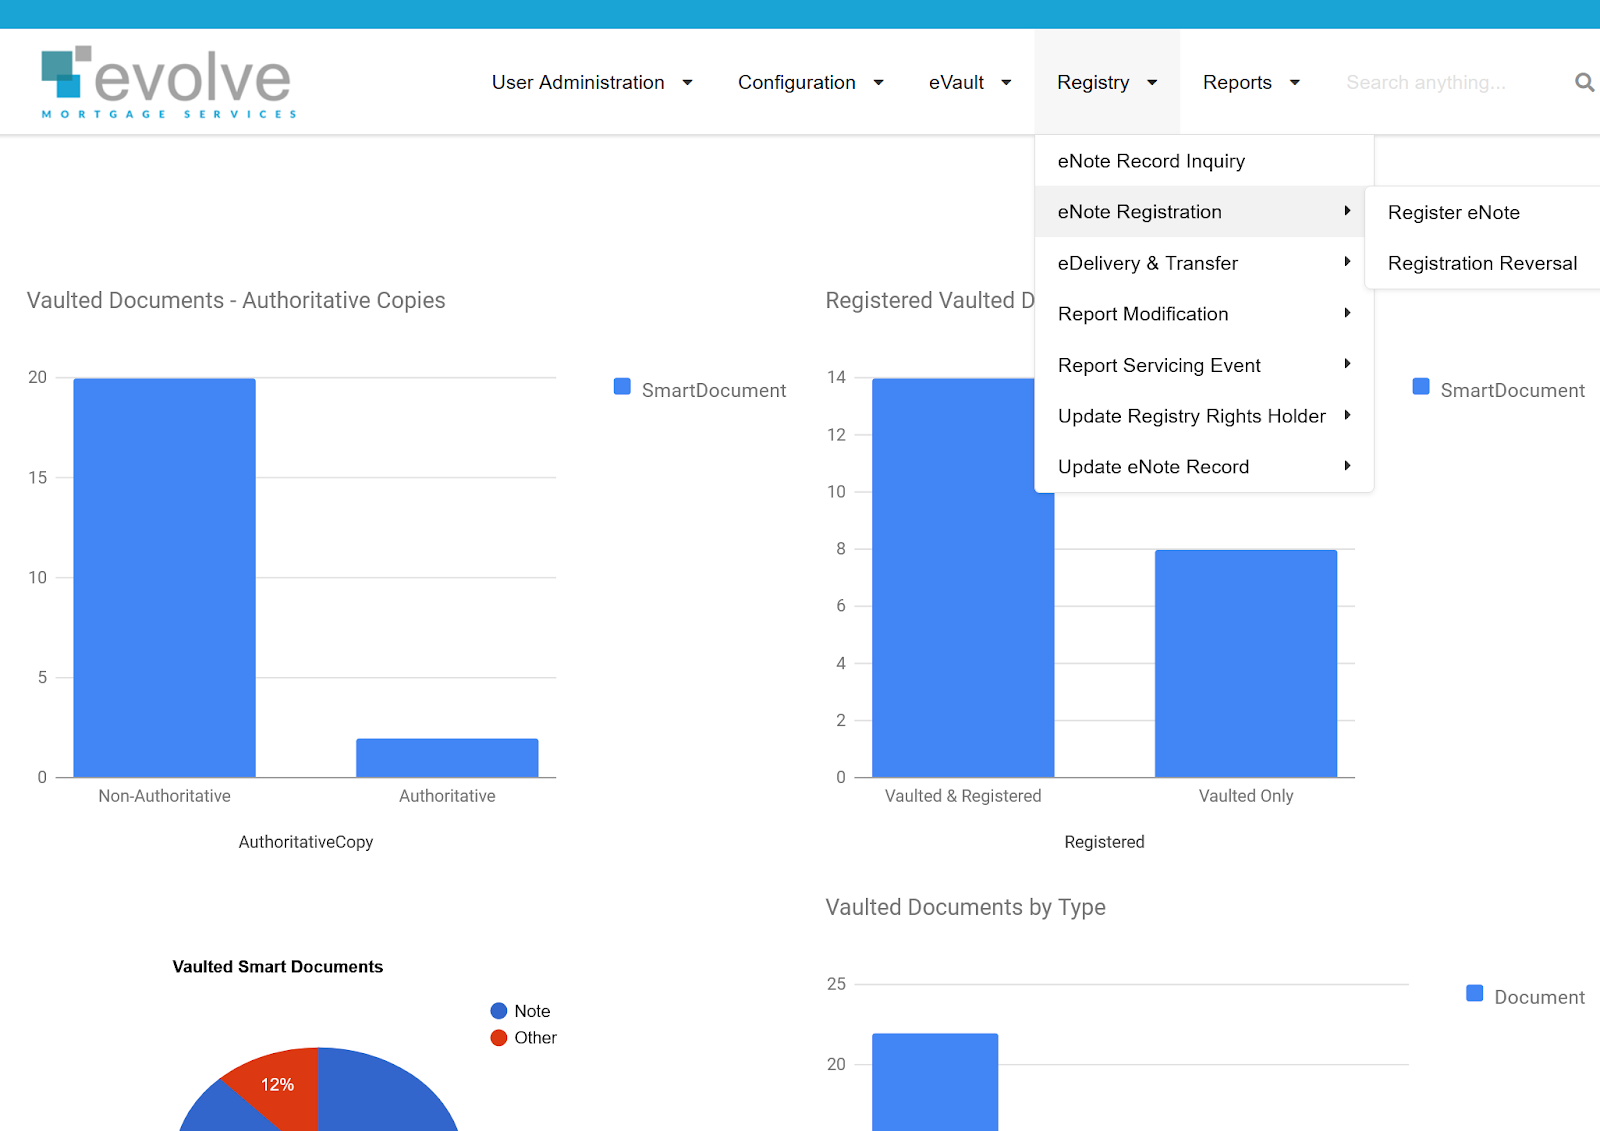The height and width of the screenshot is (1131, 1600).
Task: Open the Configuration menu
Action: 810,82
